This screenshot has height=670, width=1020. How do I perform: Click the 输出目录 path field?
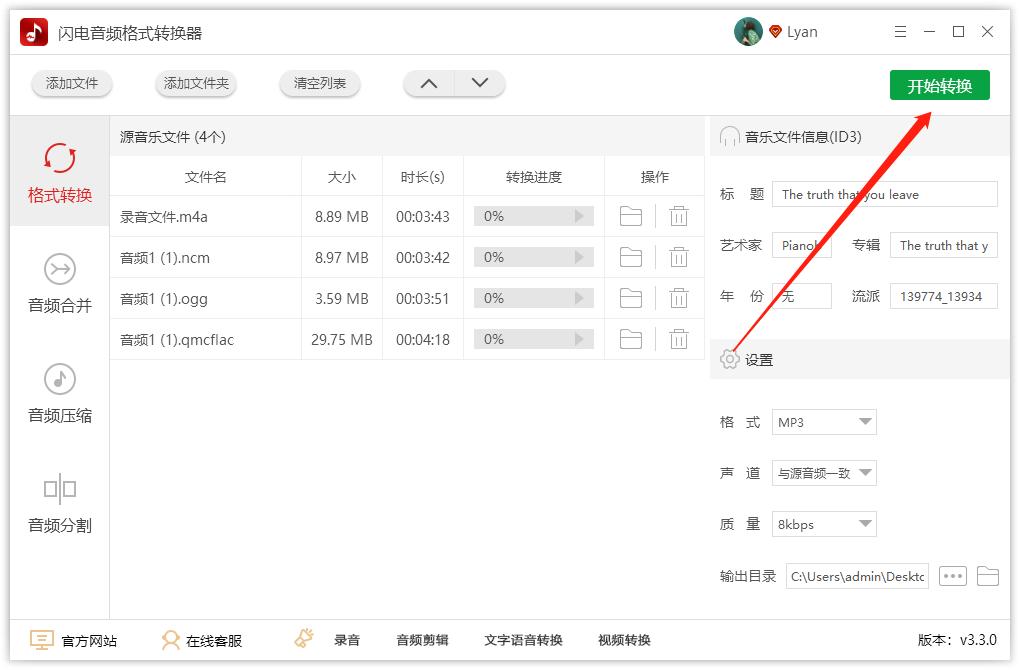[x=857, y=576]
